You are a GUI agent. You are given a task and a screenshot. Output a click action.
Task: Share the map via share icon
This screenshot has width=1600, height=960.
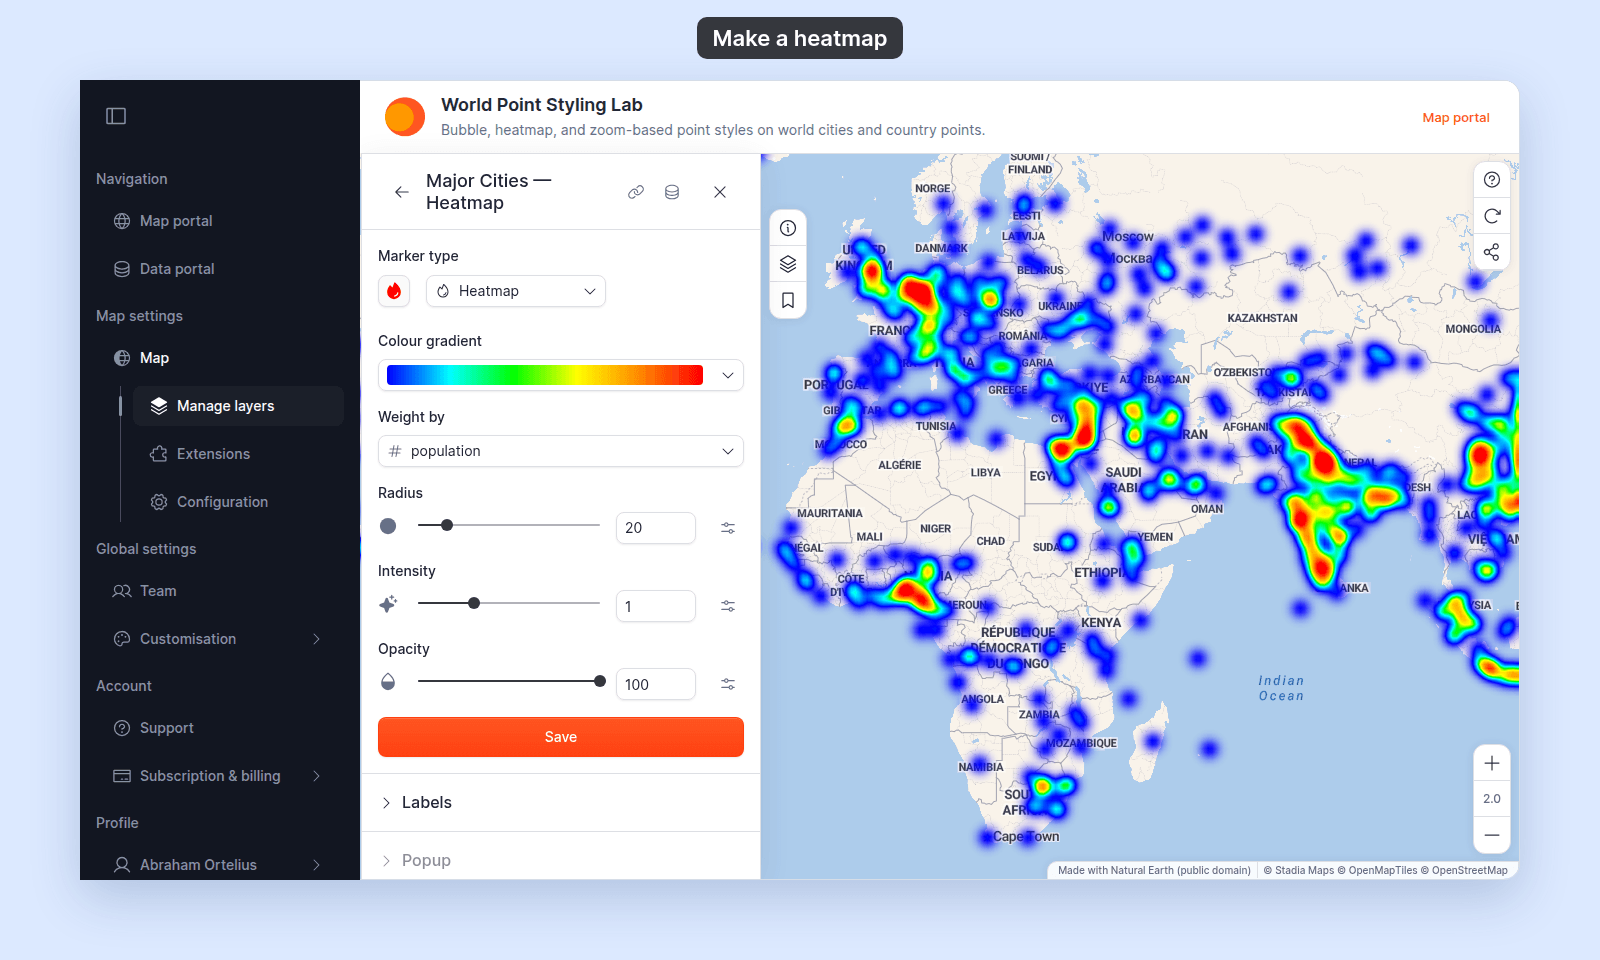click(x=1492, y=252)
